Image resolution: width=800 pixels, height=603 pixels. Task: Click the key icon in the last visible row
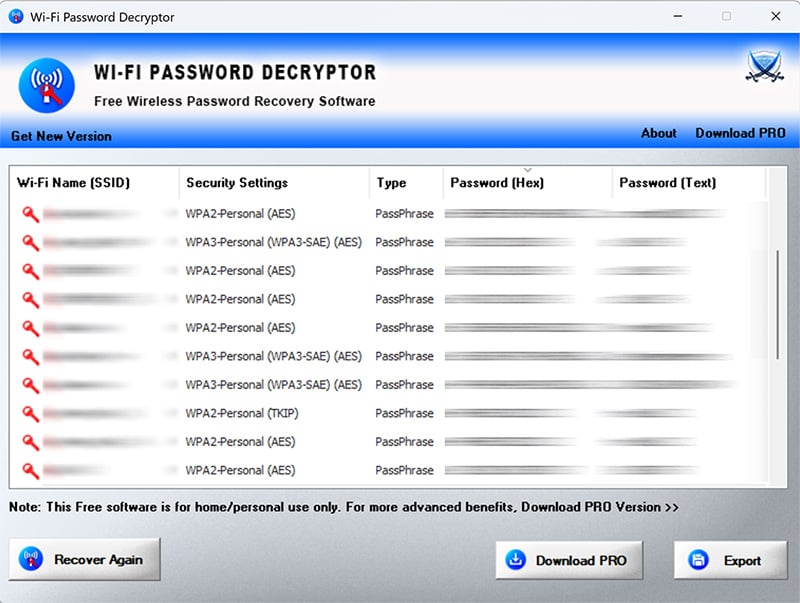point(30,471)
